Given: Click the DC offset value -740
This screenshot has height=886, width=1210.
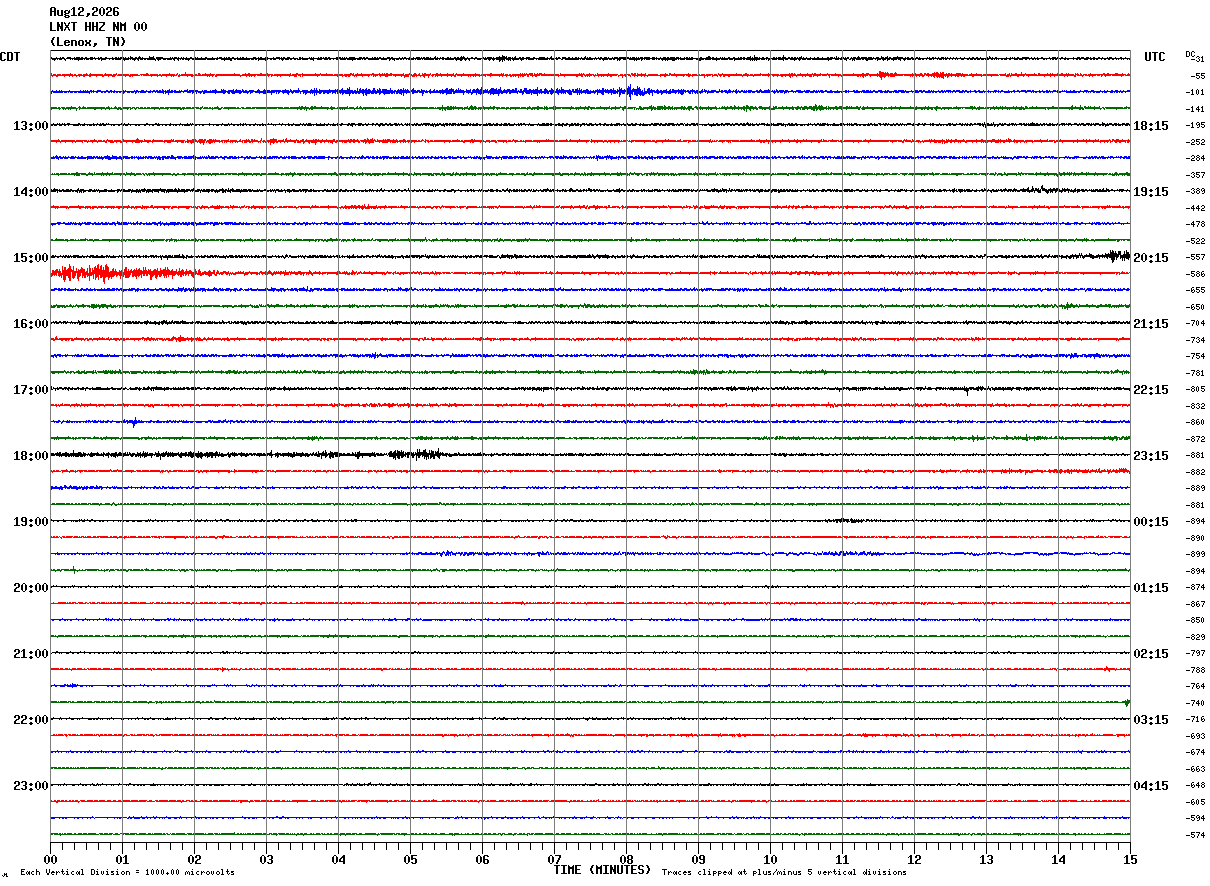Looking at the screenshot, I should pos(1195,703).
